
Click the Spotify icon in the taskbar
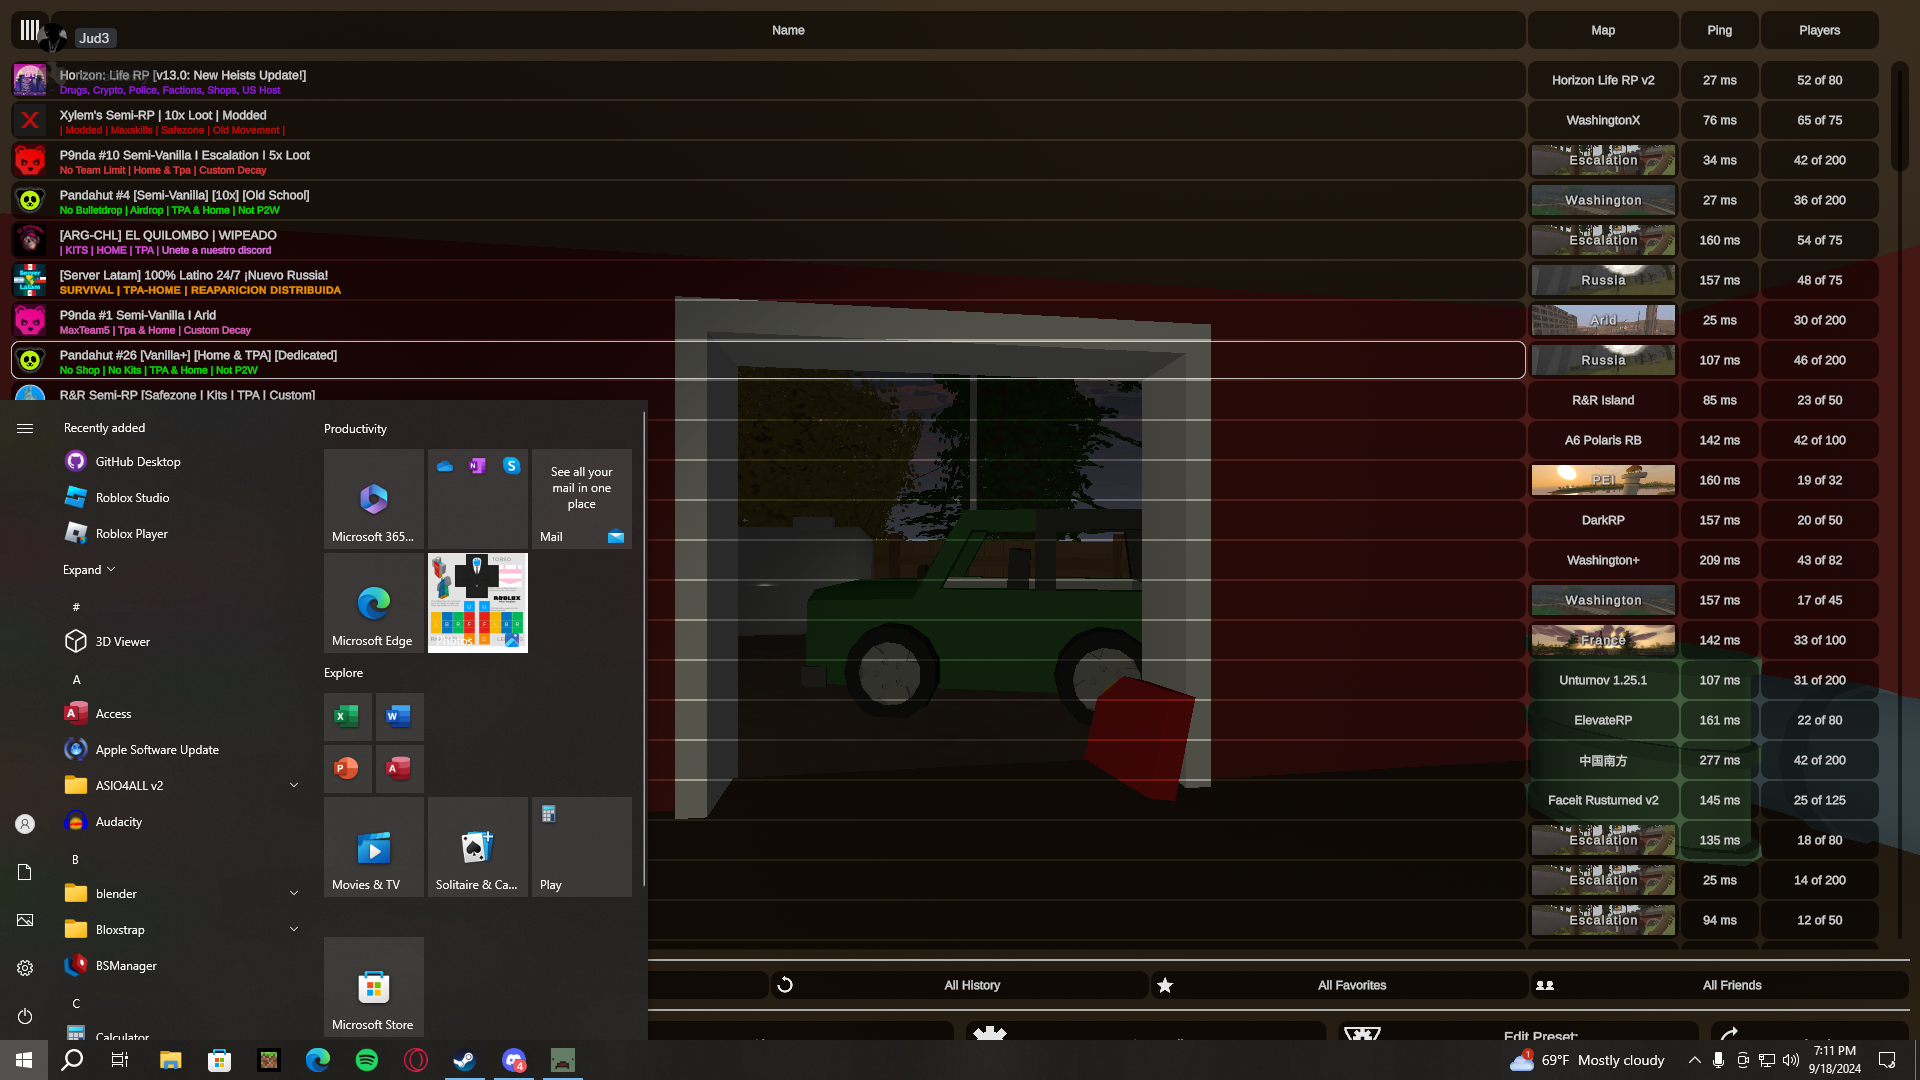(x=367, y=1060)
